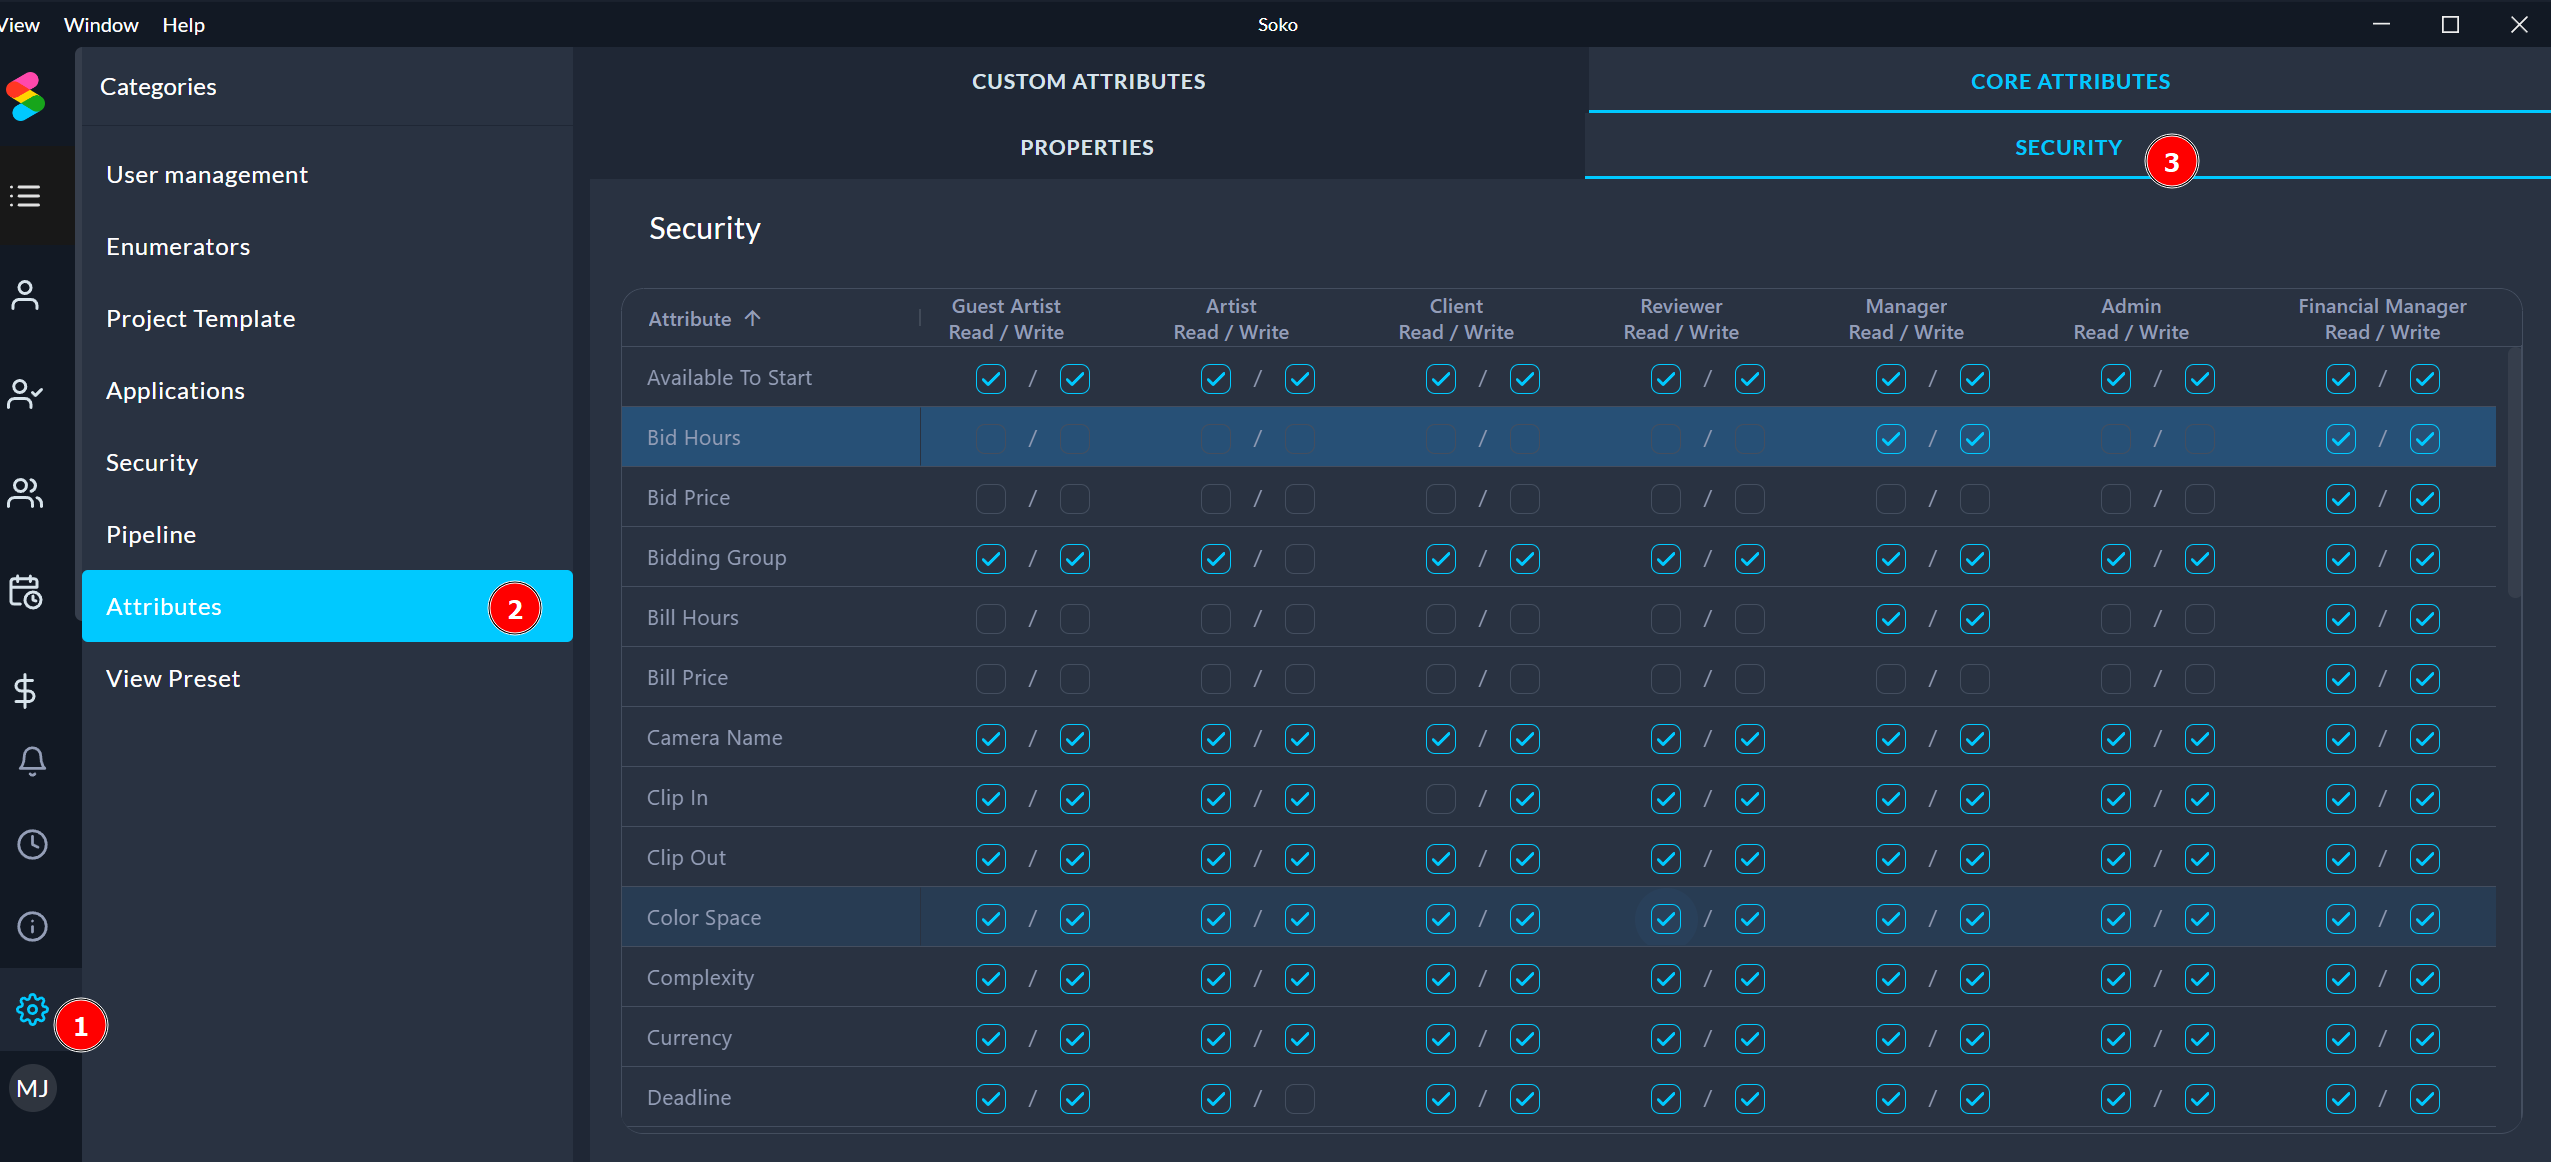Enable Bidding Group Artist write checkbox
The width and height of the screenshot is (2551, 1162).
tap(1299, 559)
